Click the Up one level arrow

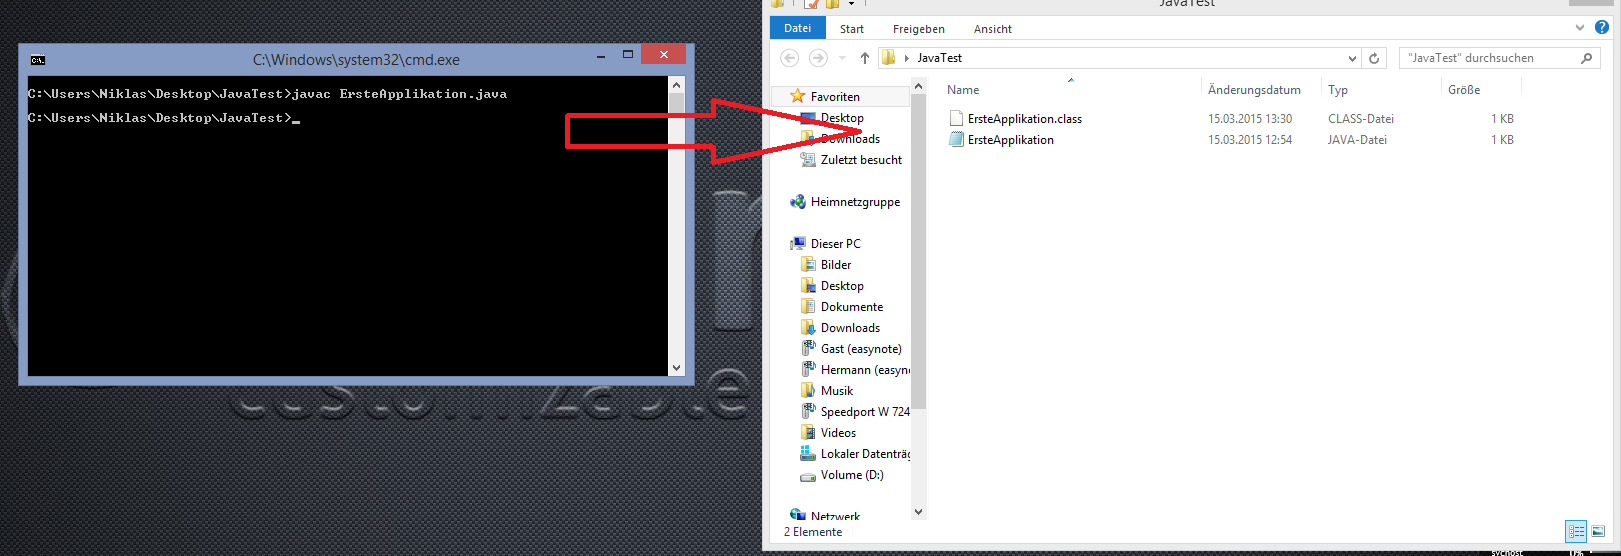point(865,58)
